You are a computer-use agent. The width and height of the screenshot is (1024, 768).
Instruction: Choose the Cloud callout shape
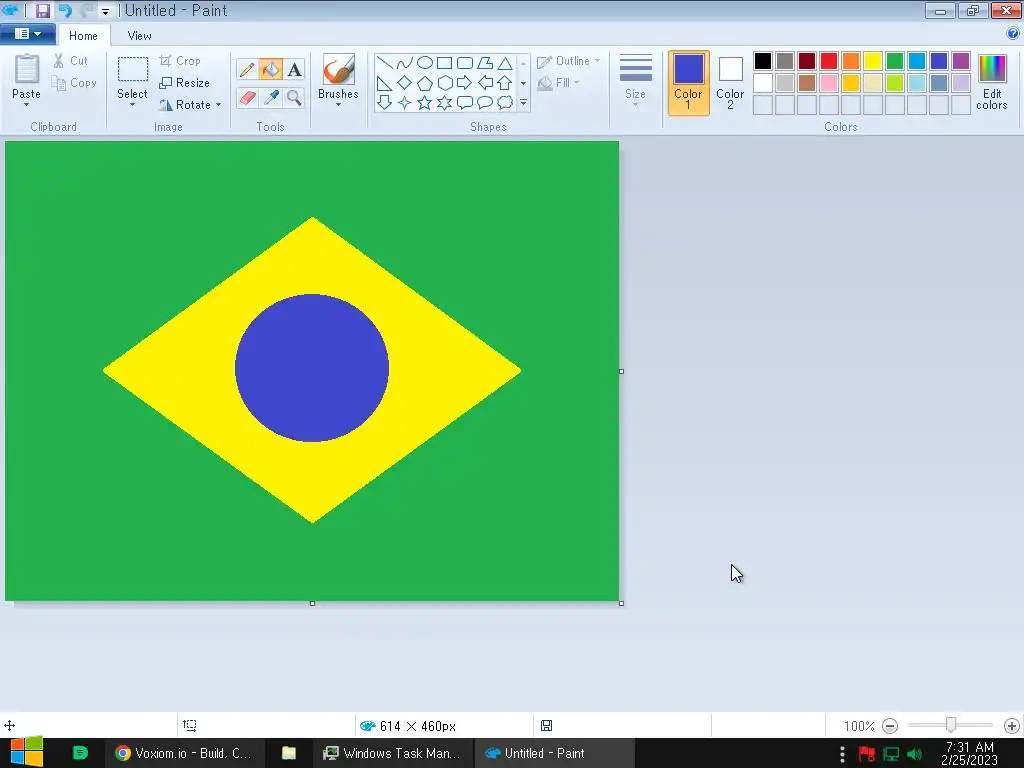pos(505,103)
